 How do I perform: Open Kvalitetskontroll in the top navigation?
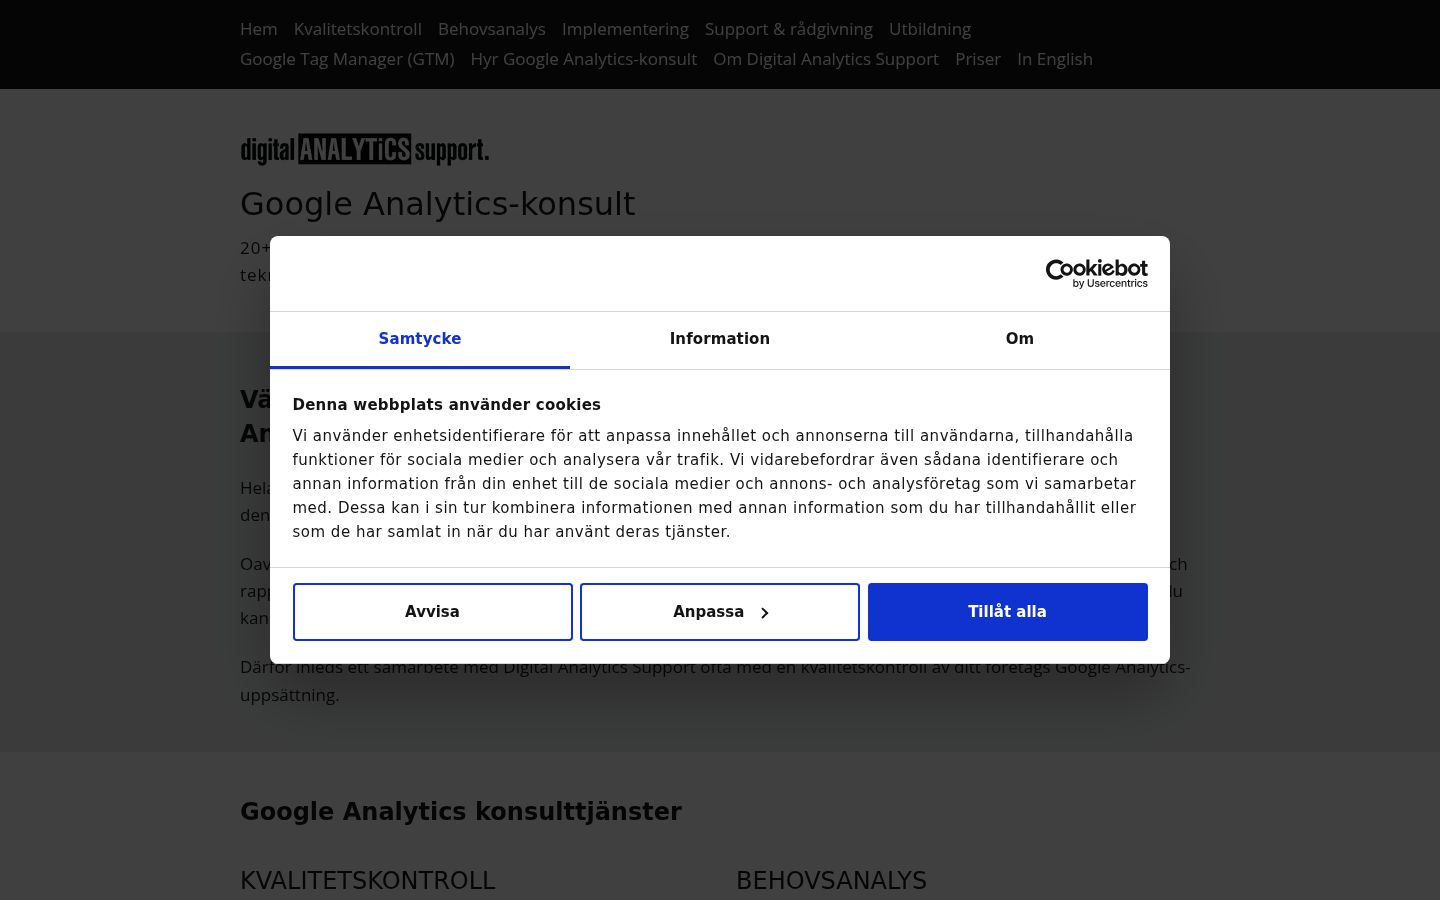point(358,29)
